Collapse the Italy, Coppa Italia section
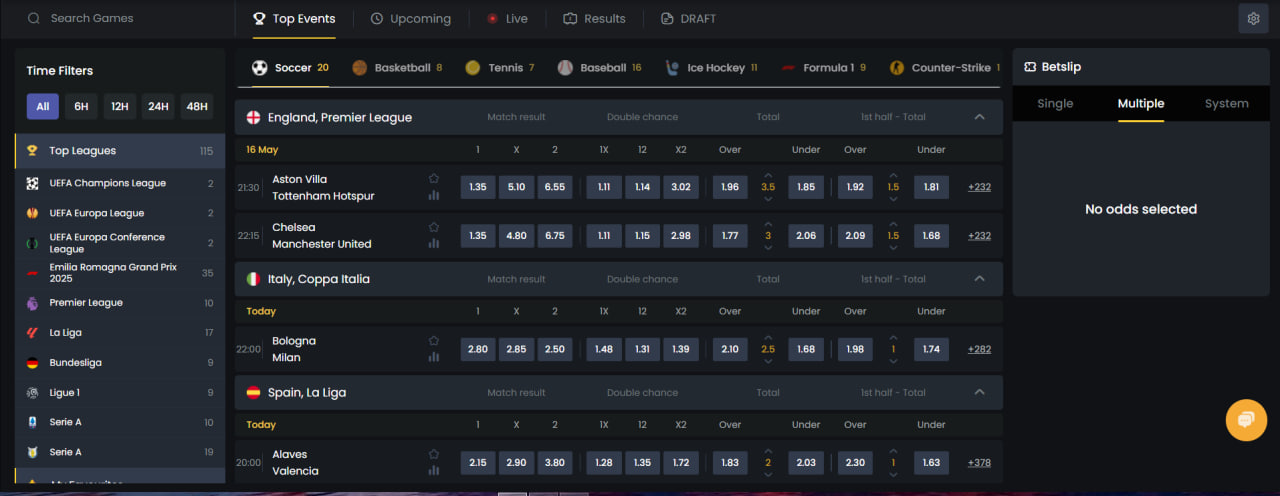The image size is (1280, 496). (980, 279)
